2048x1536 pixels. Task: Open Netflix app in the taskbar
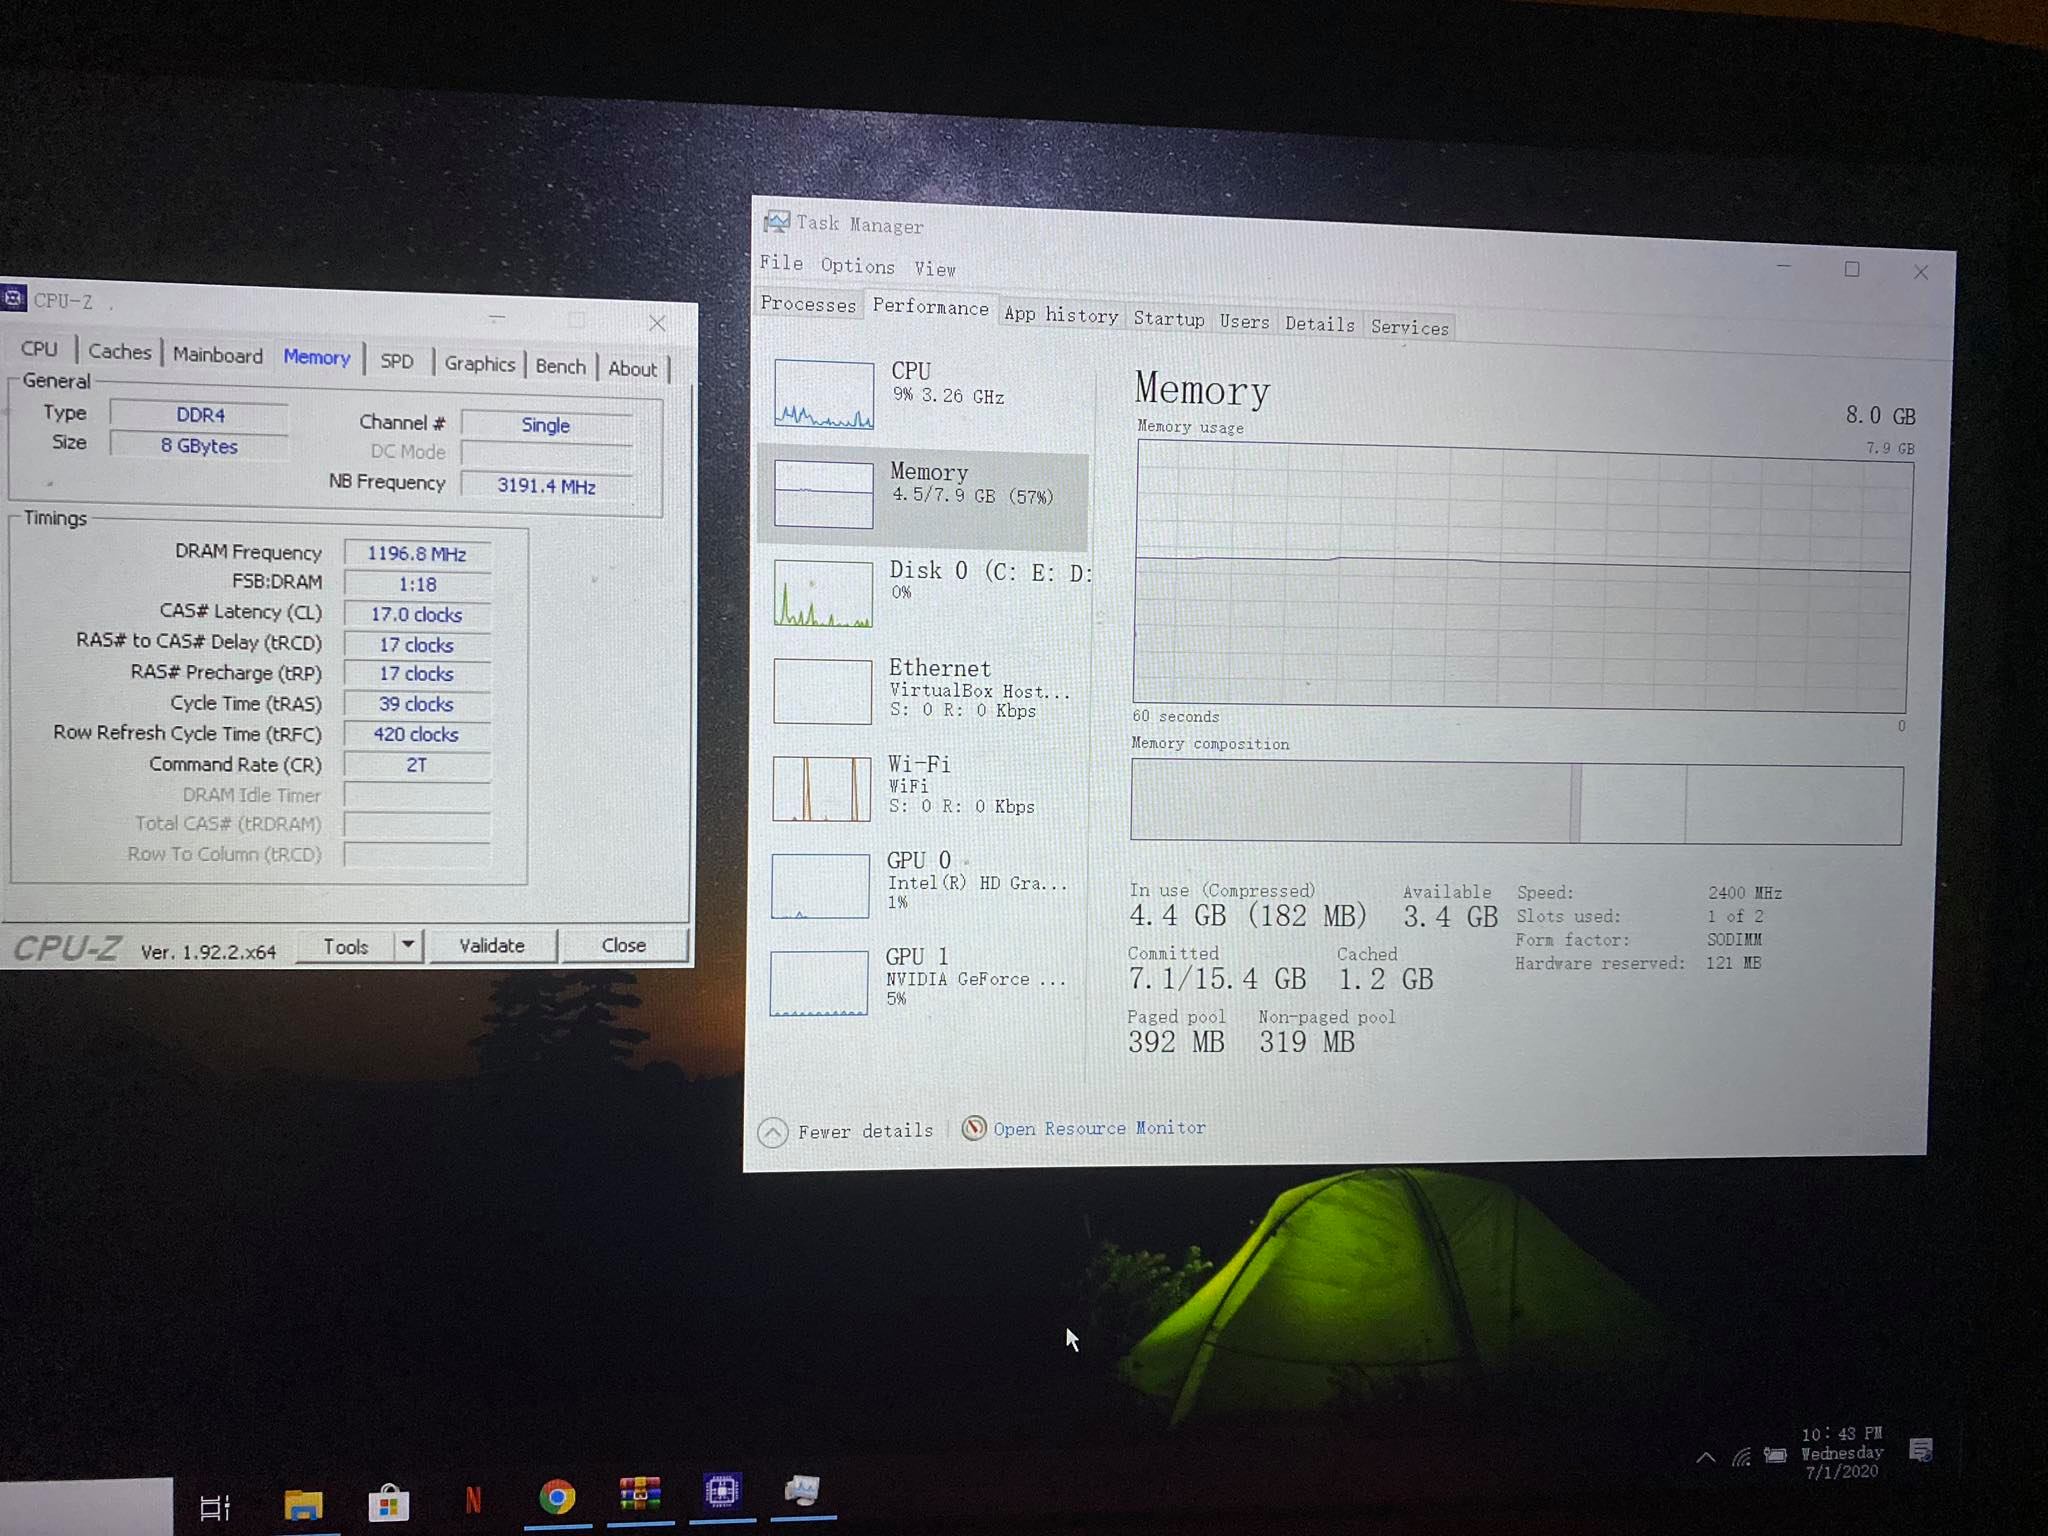coord(473,1500)
